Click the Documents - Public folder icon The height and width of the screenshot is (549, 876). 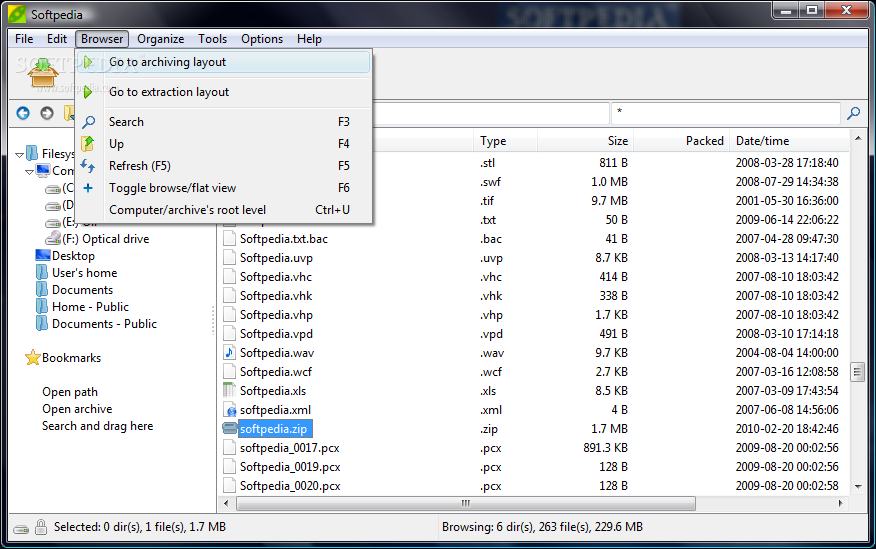click(x=42, y=323)
